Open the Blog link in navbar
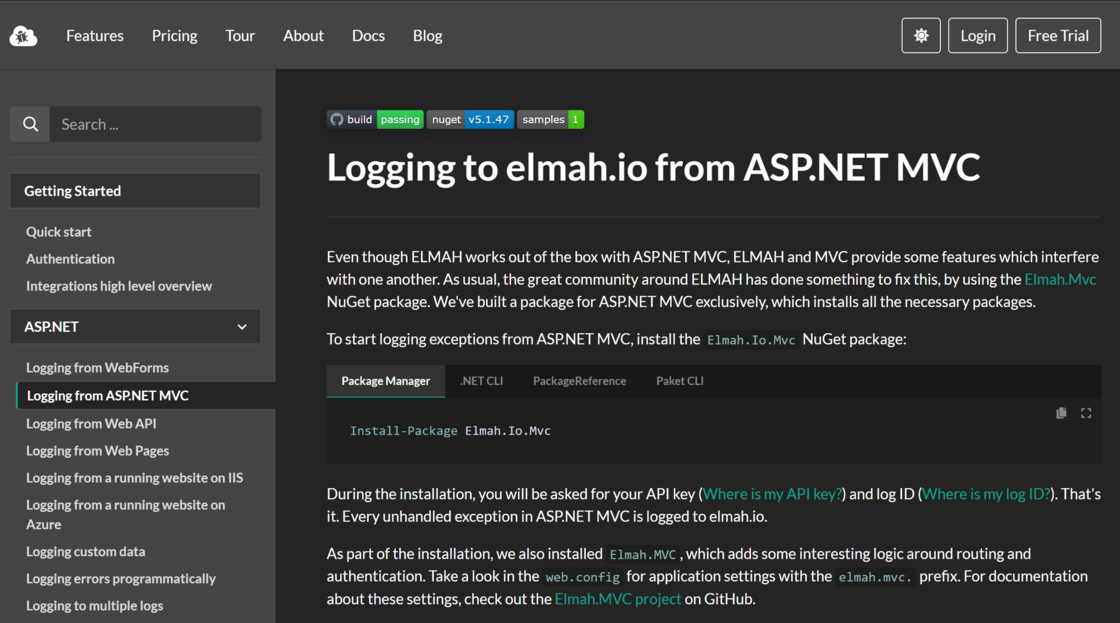Screen dimensions: 1120x623 (x=428, y=36)
